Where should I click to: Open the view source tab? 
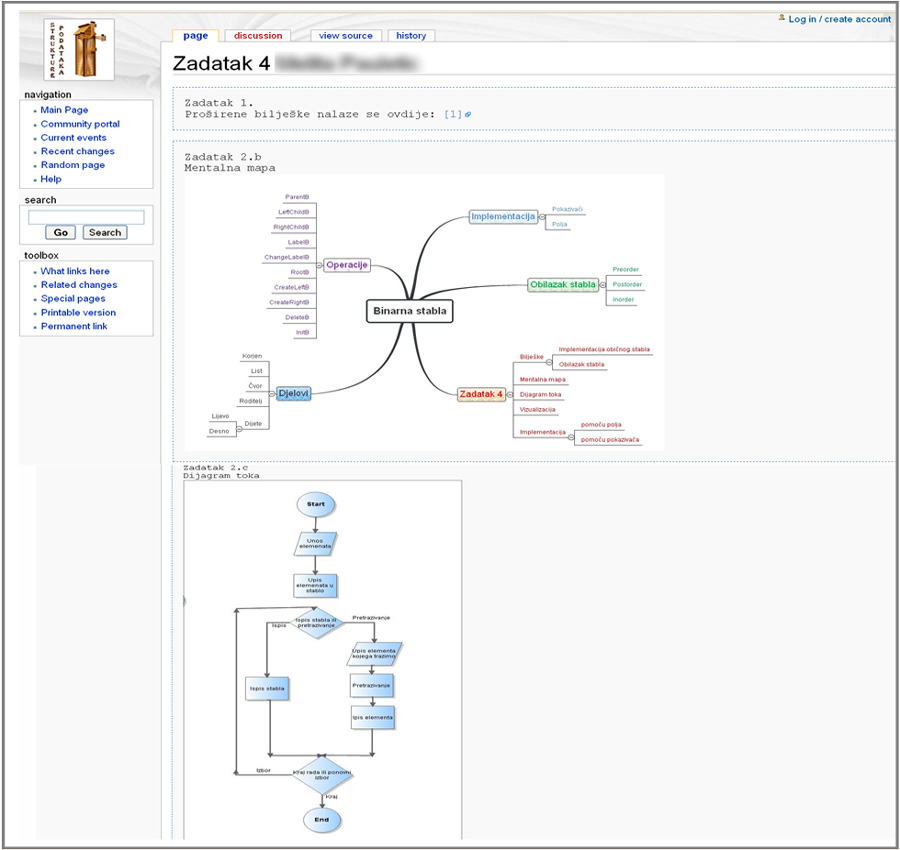point(346,36)
